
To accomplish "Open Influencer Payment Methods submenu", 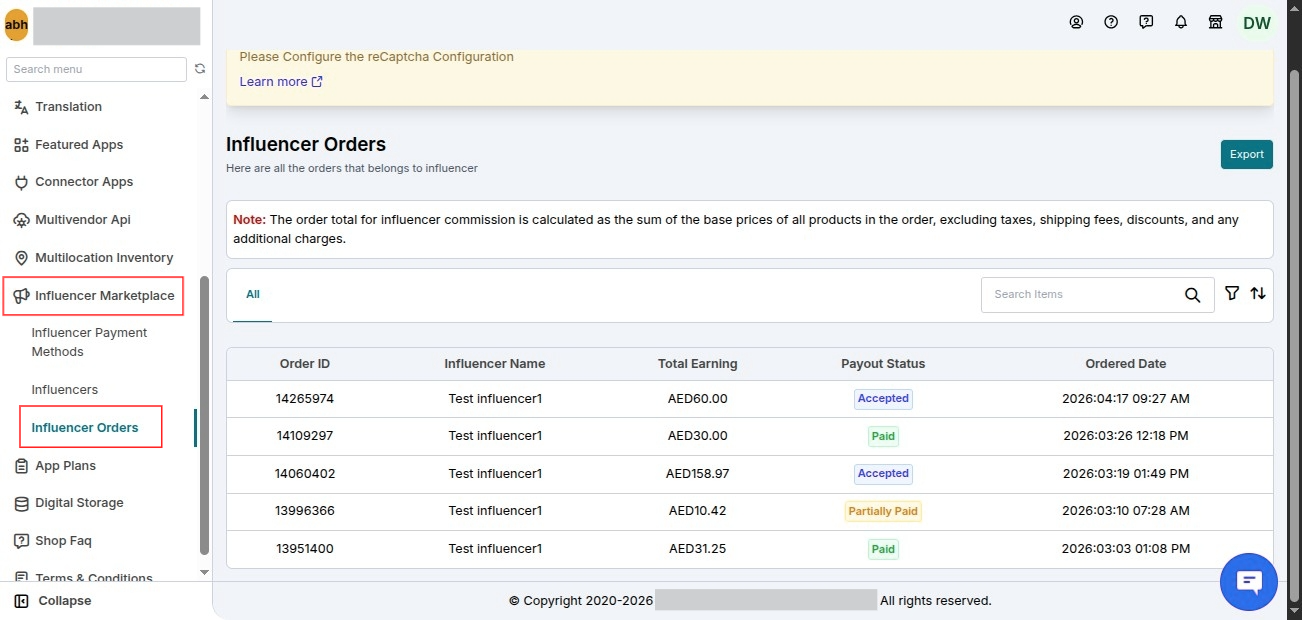I will coord(89,342).
